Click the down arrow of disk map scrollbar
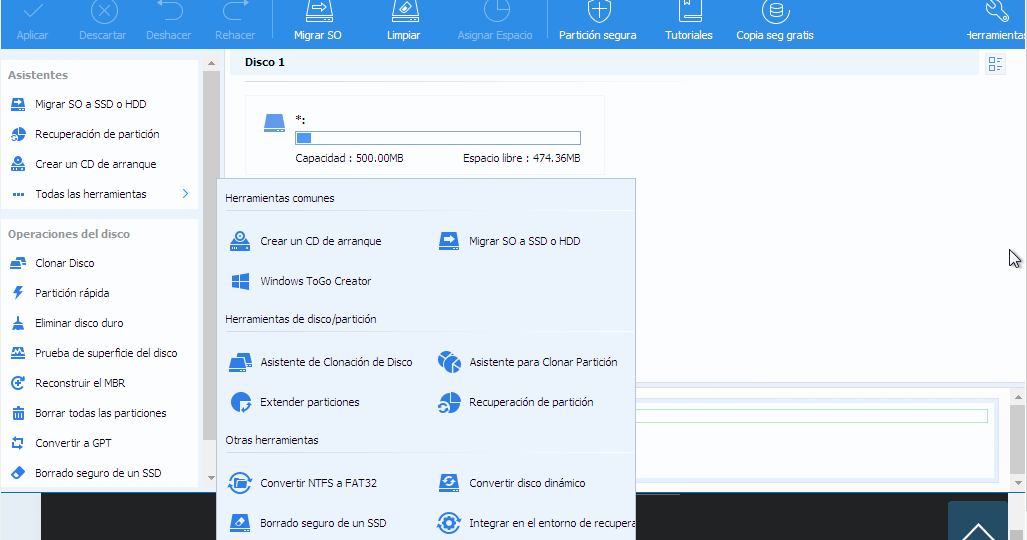The image size is (1027, 540). coord(1018,483)
